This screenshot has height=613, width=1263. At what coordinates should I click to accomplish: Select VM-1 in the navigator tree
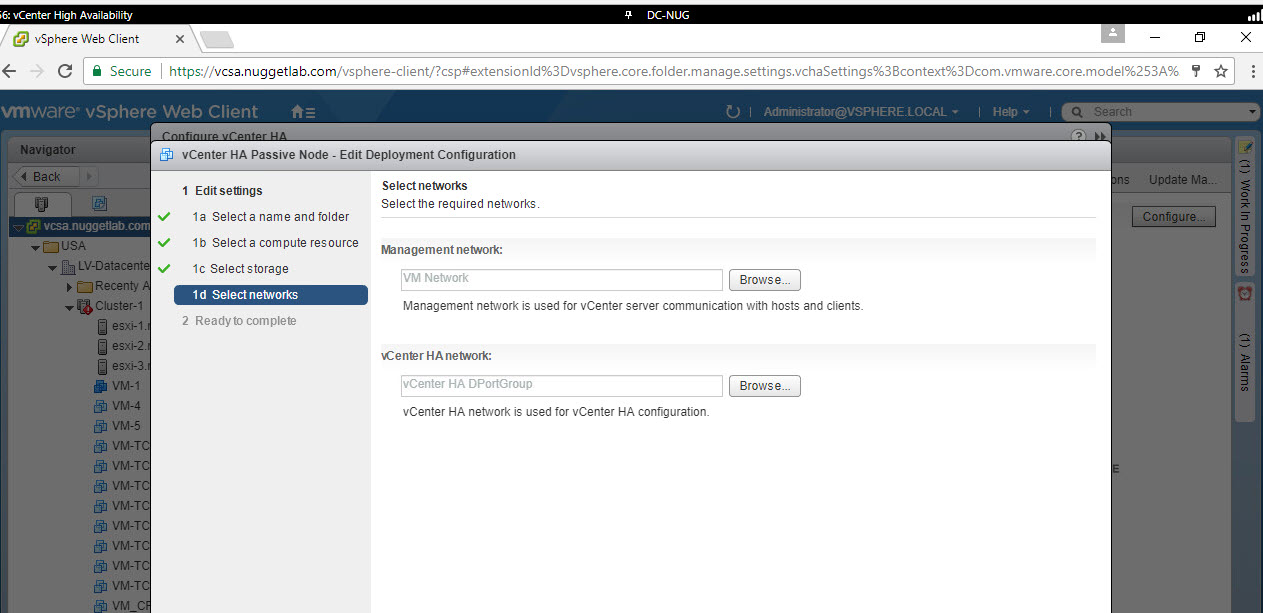125,386
